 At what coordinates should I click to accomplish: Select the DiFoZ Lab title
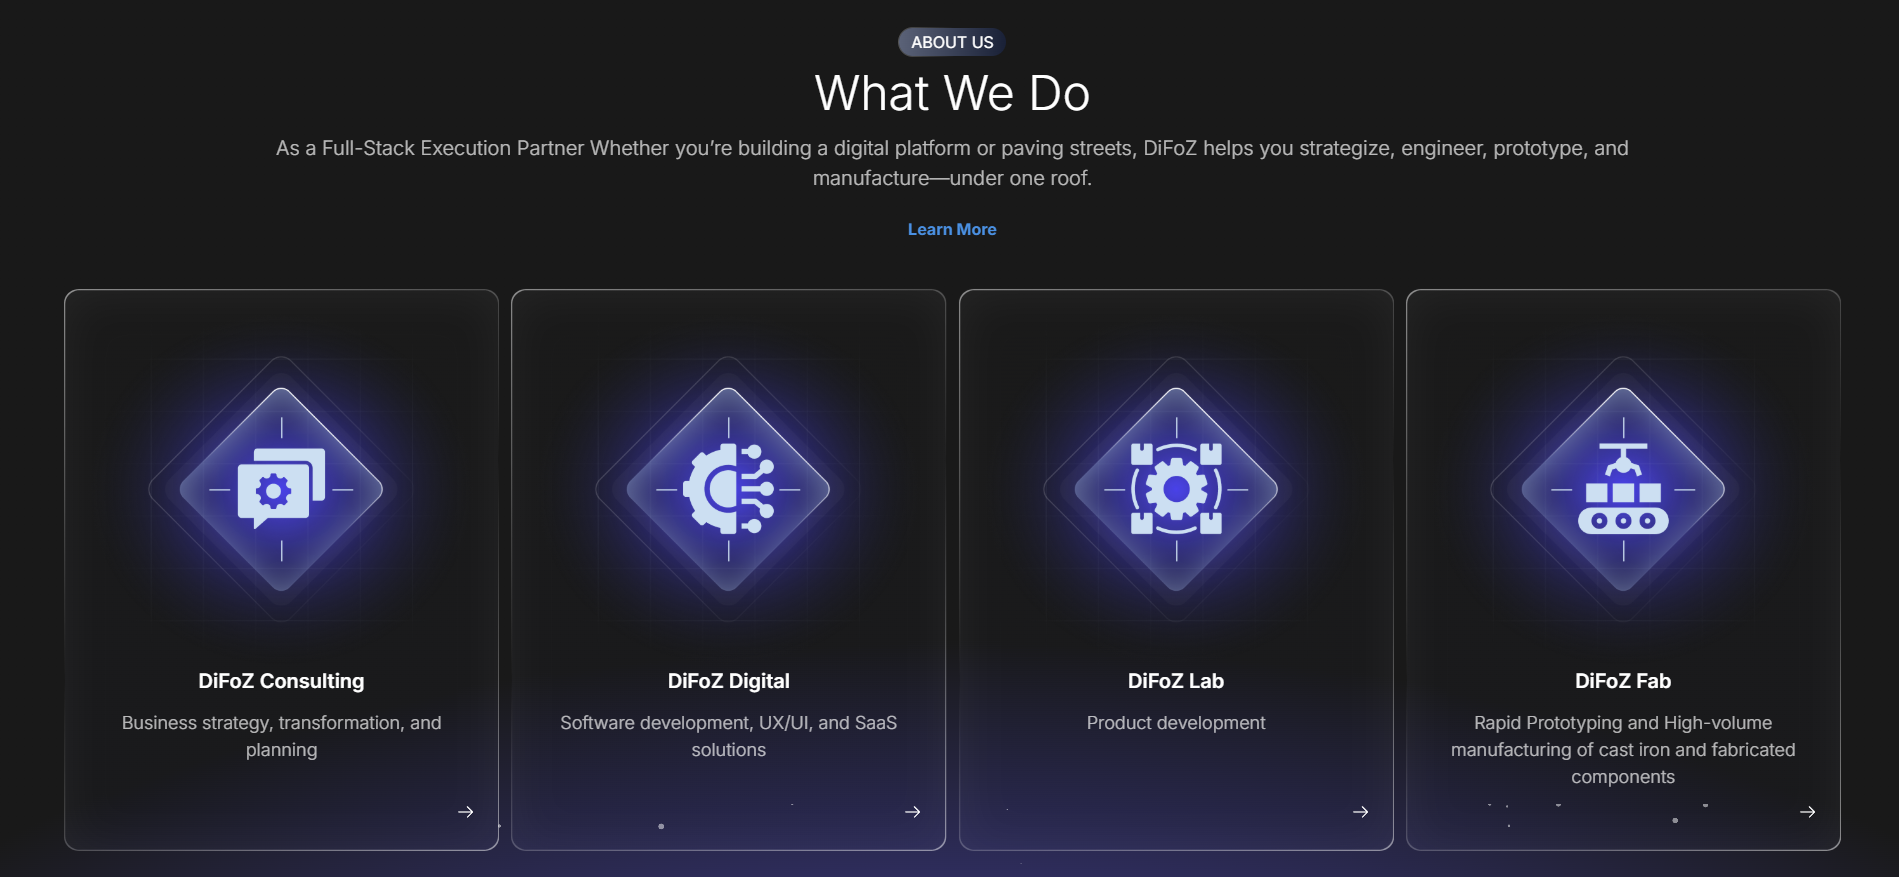(x=1176, y=681)
